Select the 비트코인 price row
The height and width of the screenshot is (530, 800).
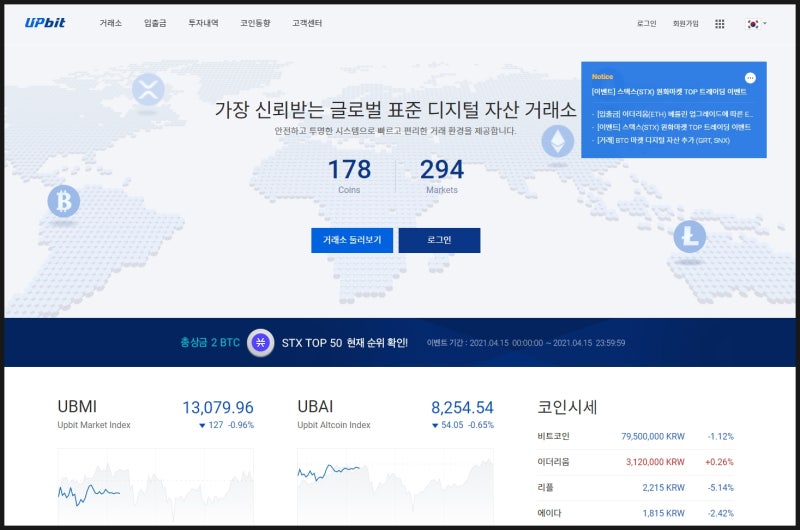636,437
